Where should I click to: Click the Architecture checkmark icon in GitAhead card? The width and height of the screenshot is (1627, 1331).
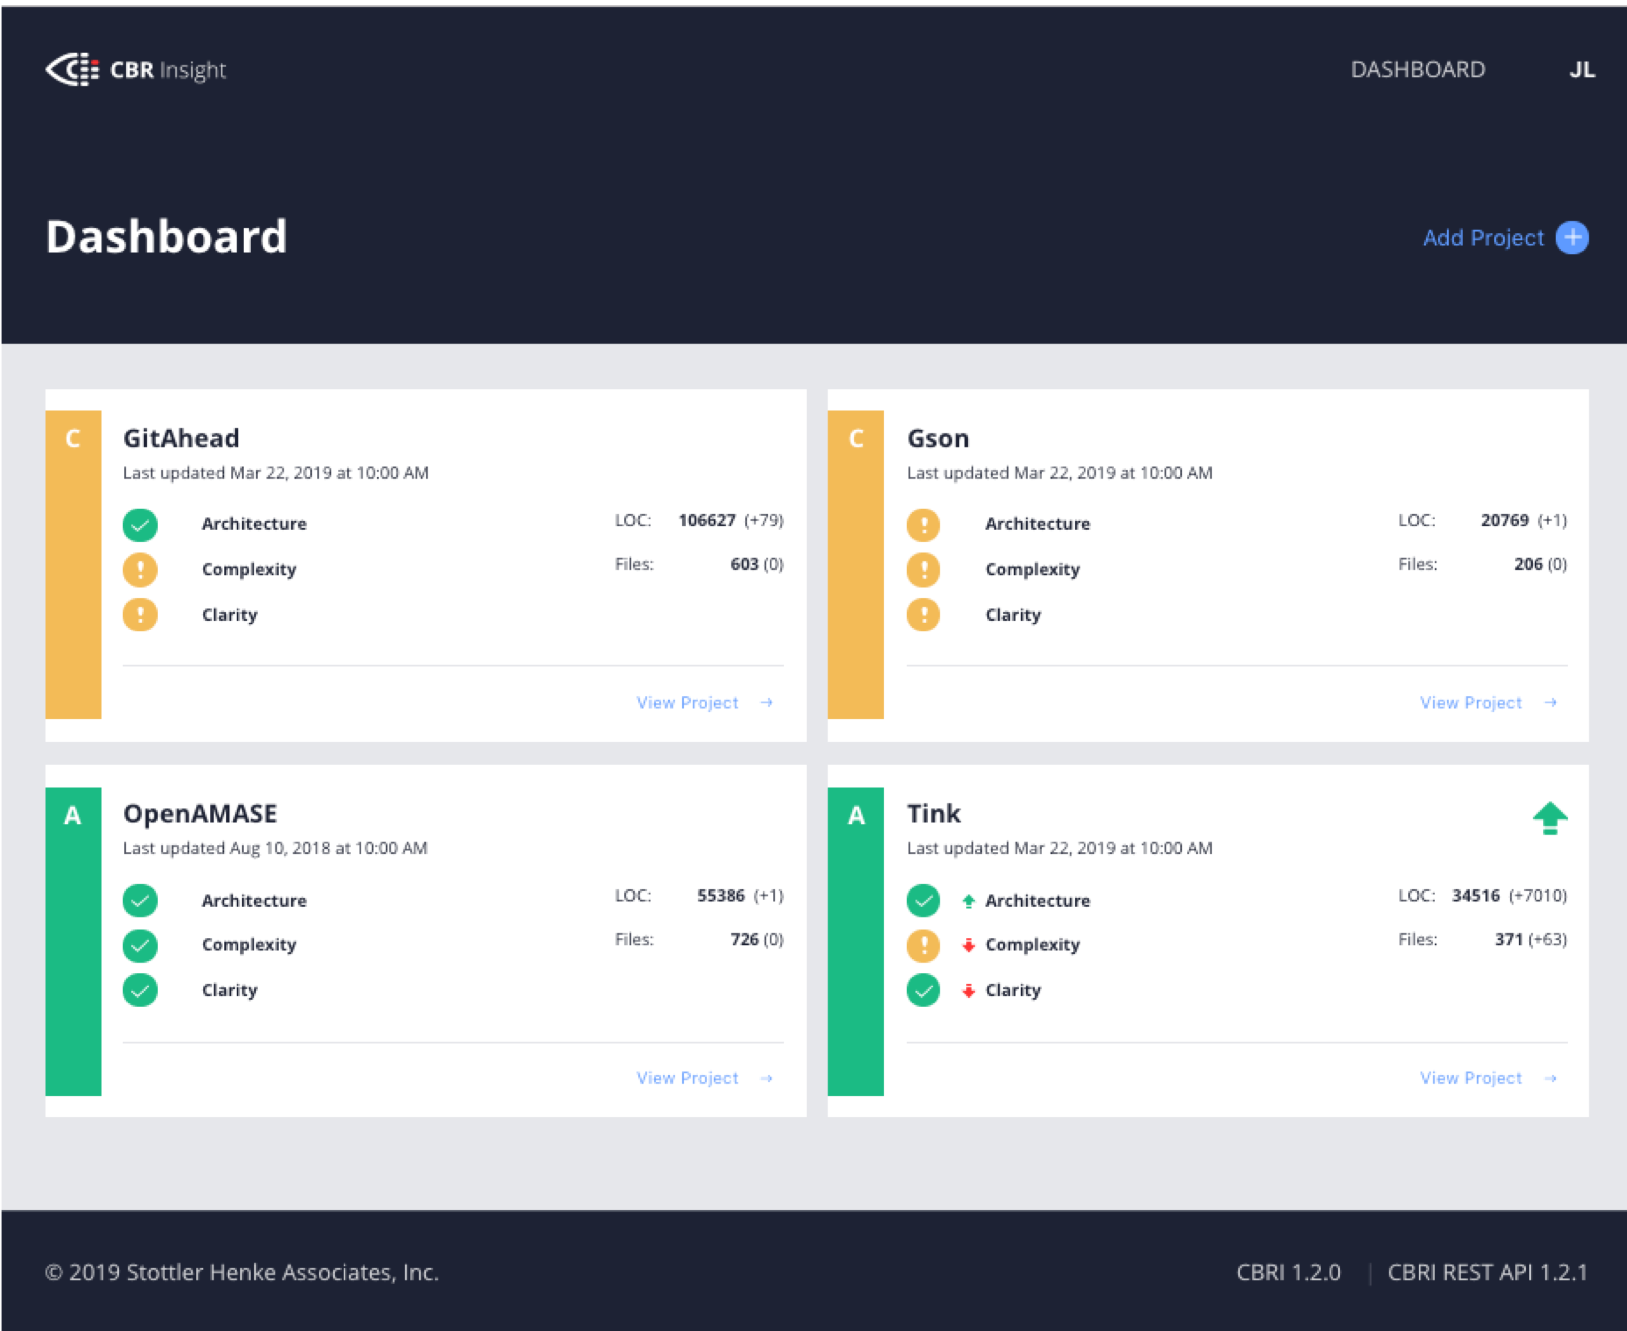click(140, 524)
